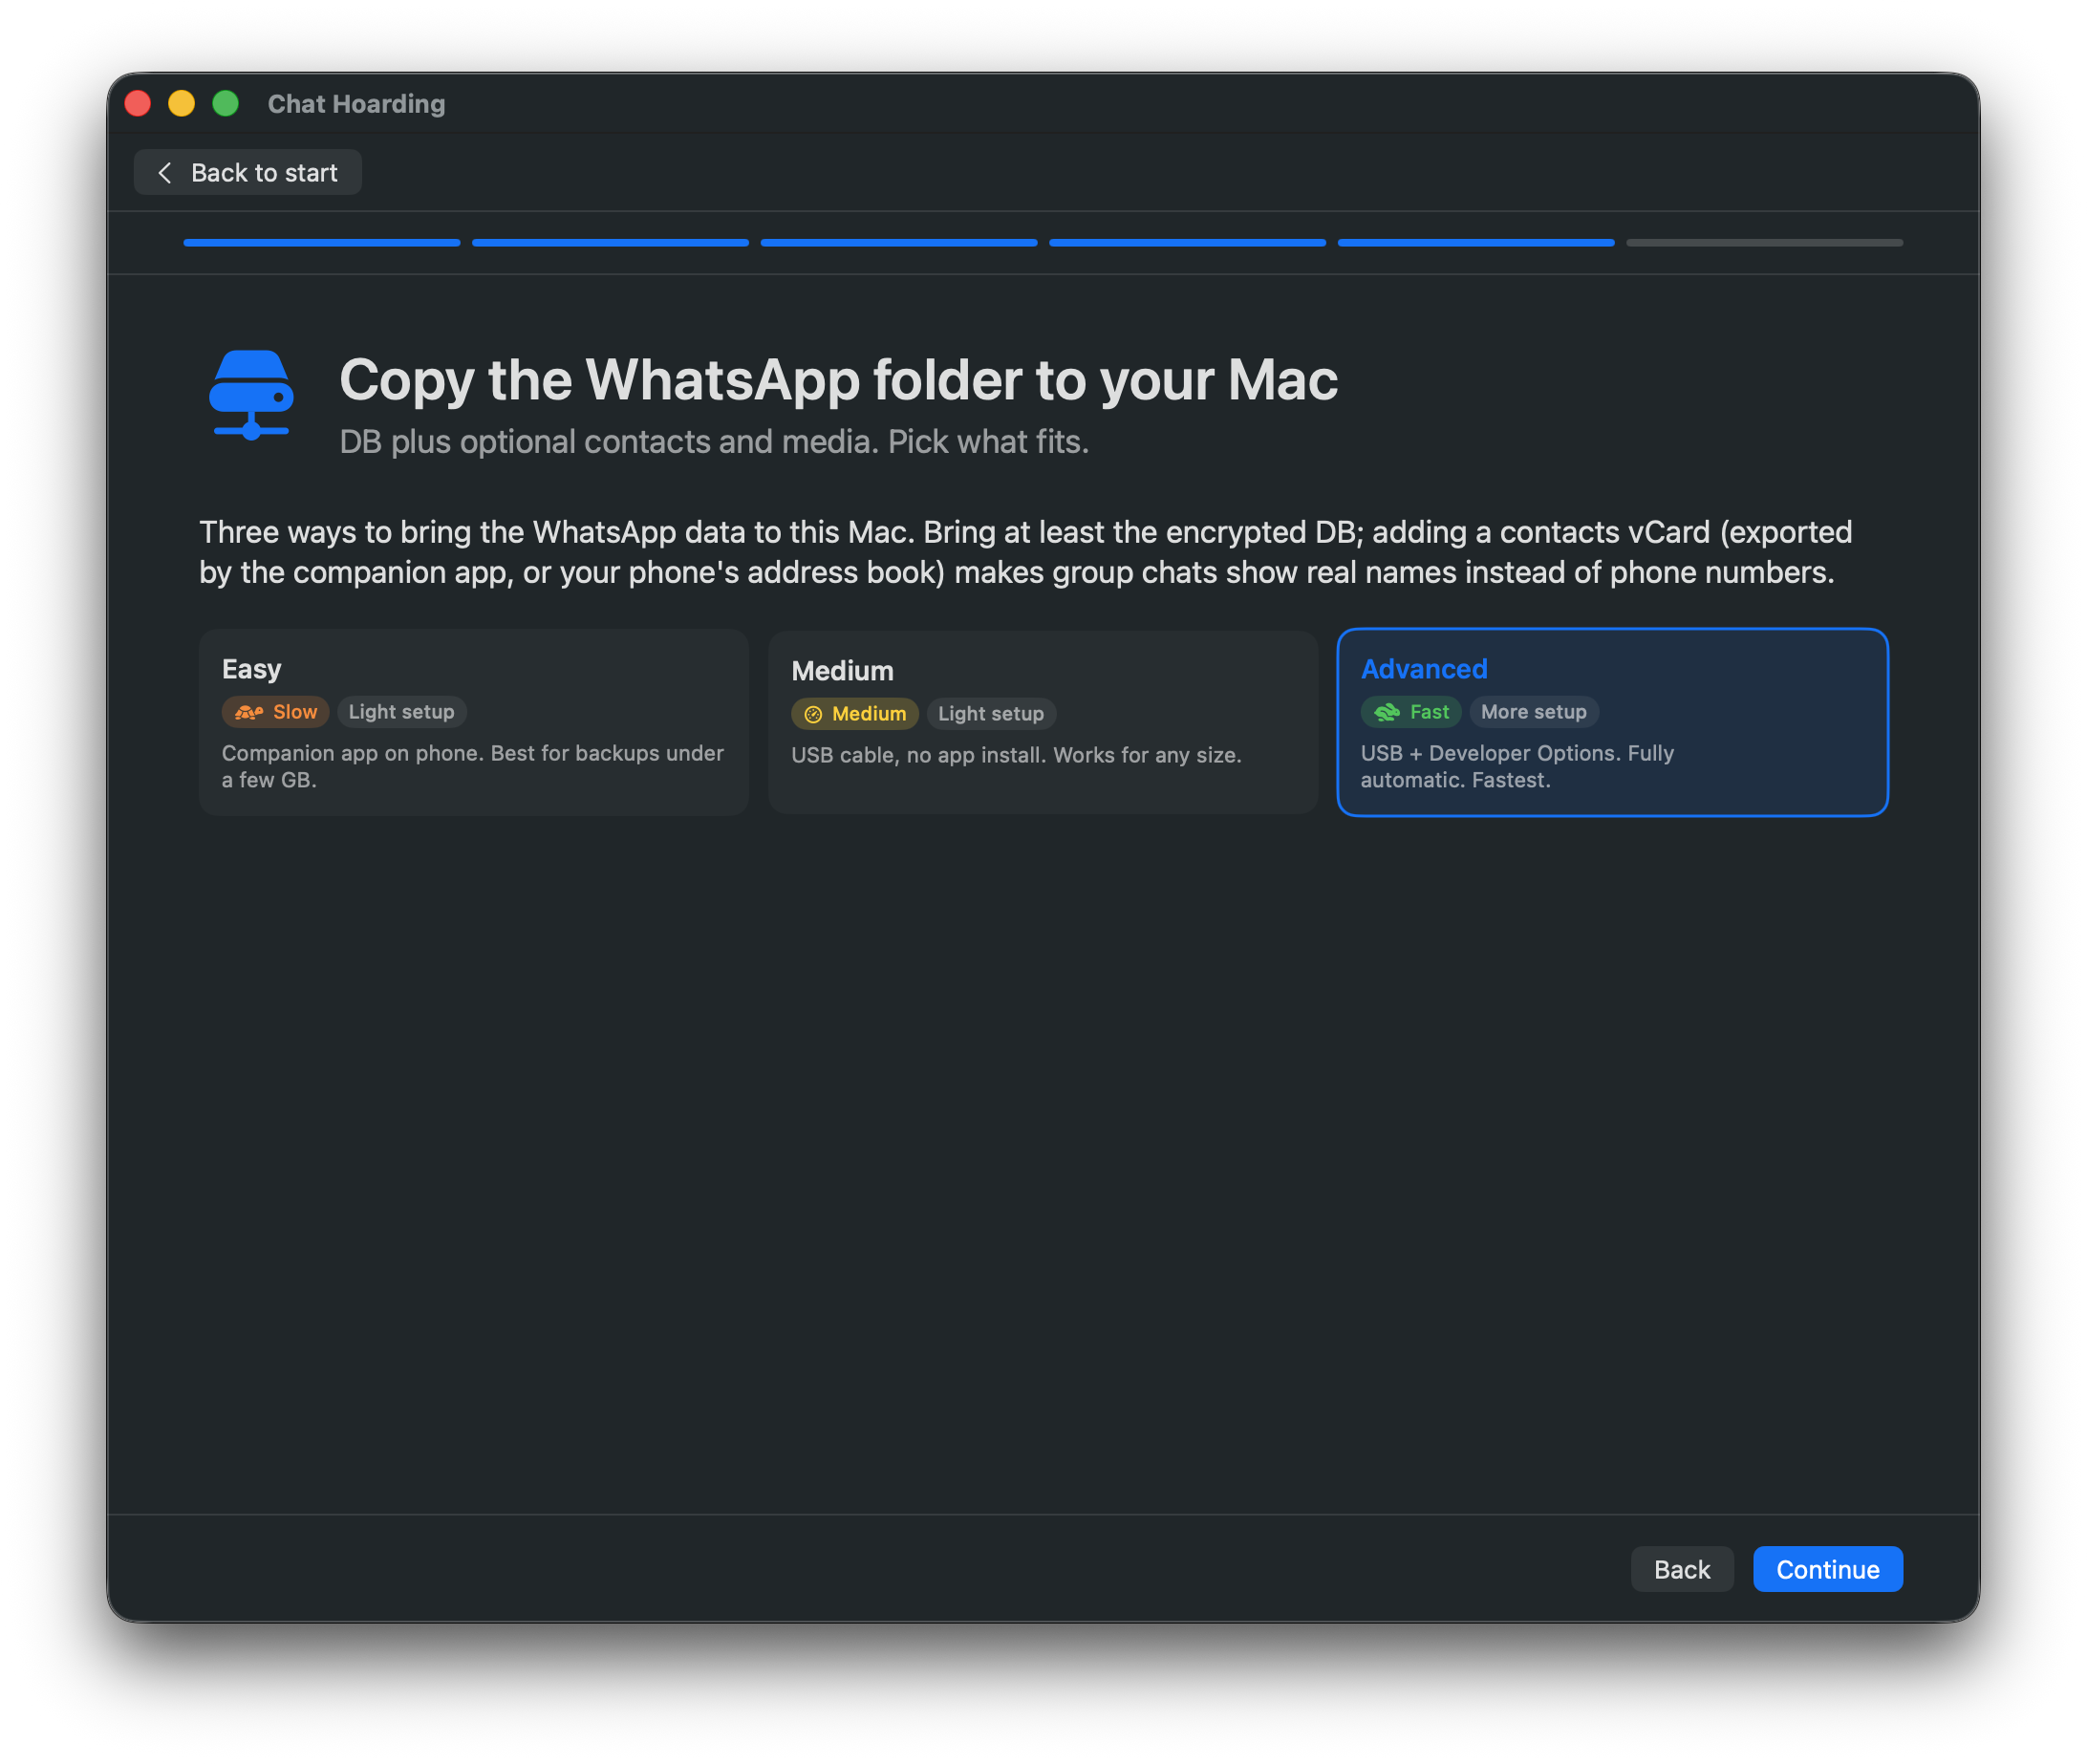Click the Back to start button
2087x1764 pixels.
(247, 172)
